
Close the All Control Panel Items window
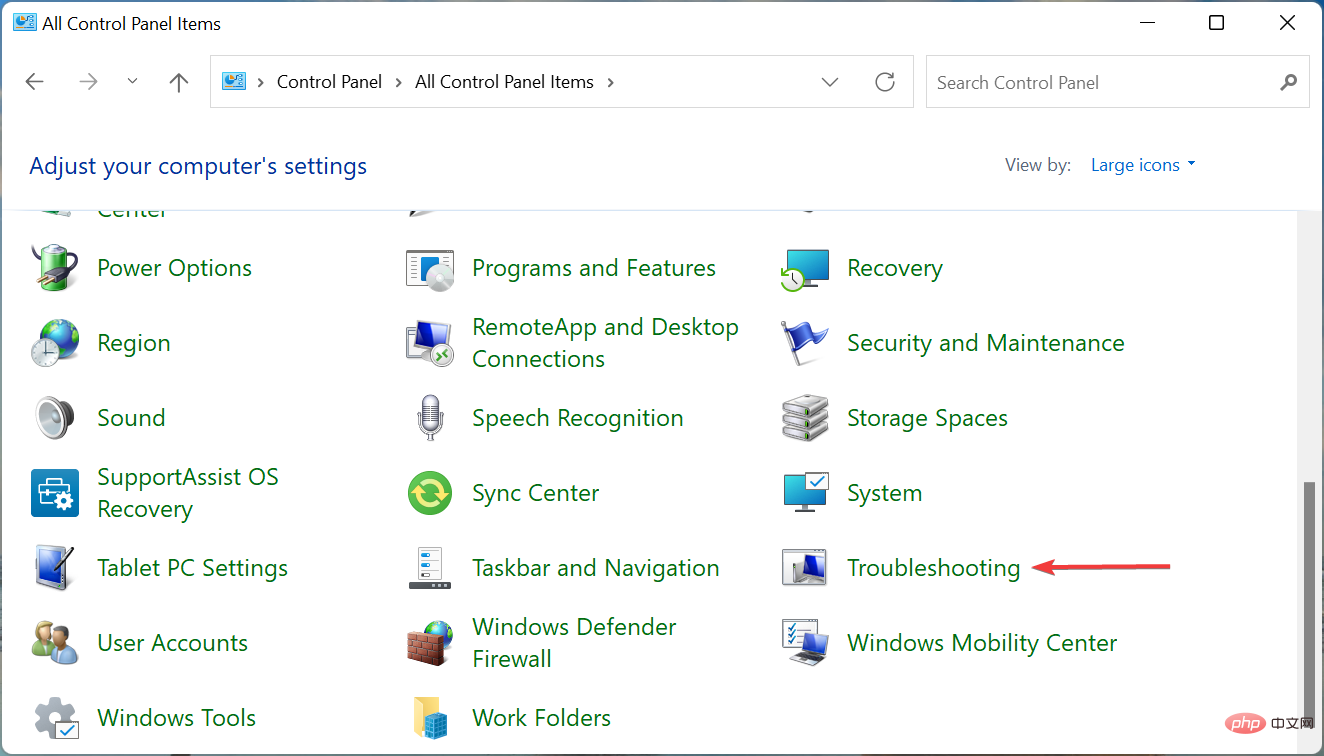pyautogui.click(x=1285, y=23)
